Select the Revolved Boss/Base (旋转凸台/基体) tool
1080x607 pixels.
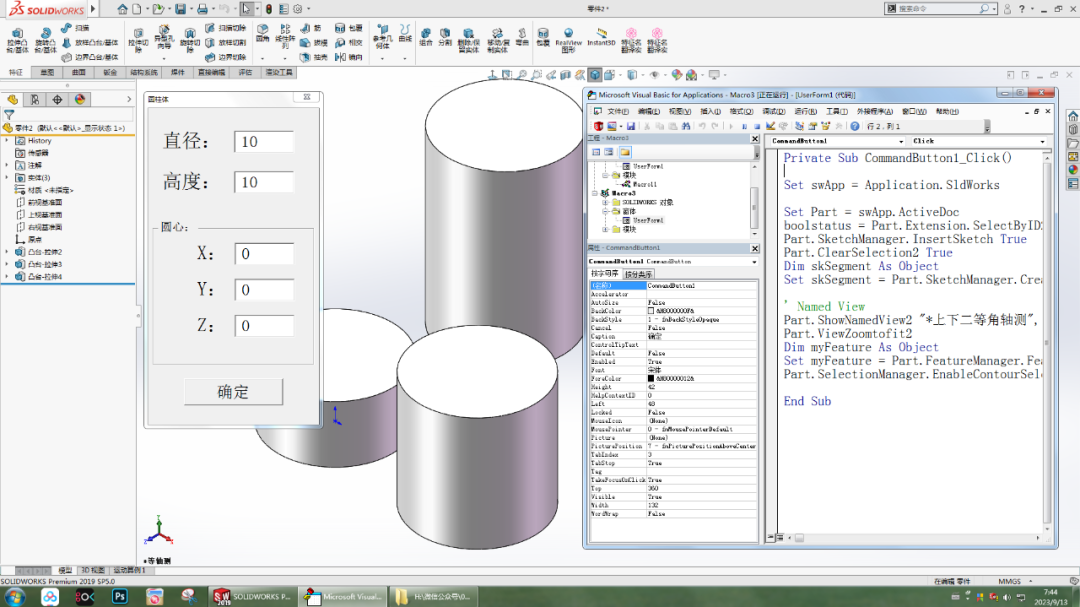click(44, 40)
